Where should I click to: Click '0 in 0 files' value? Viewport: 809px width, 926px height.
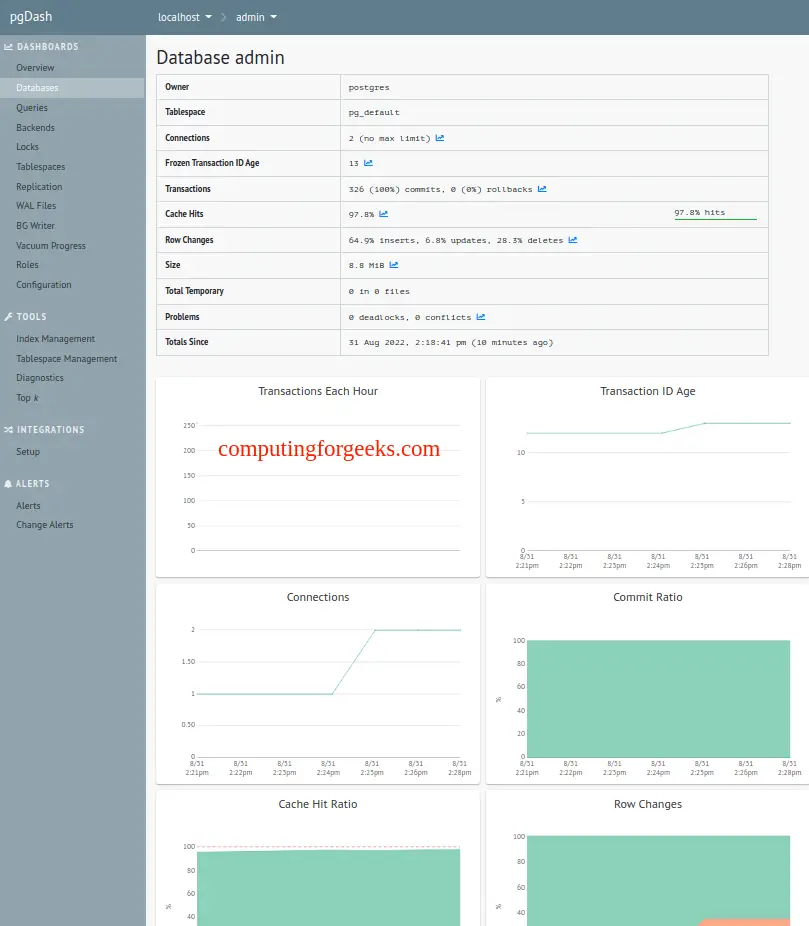379,291
